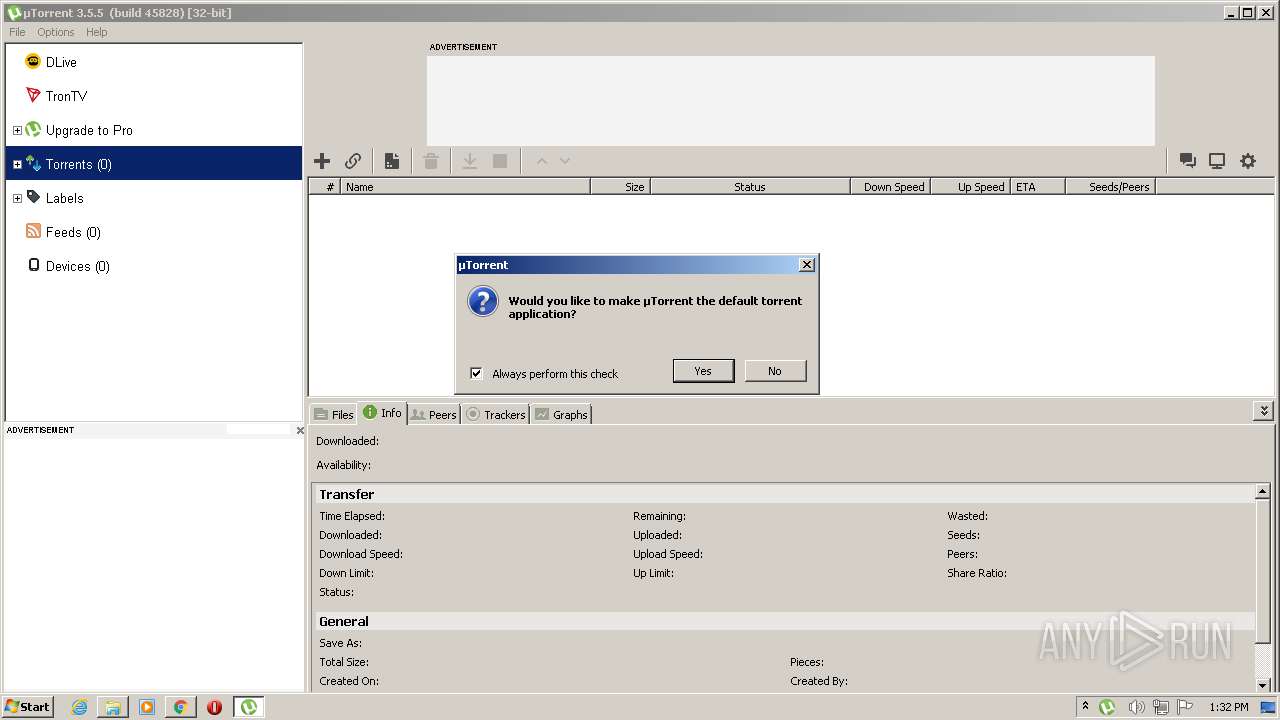
Task: Click the Stop torrent square icon
Action: 500,161
